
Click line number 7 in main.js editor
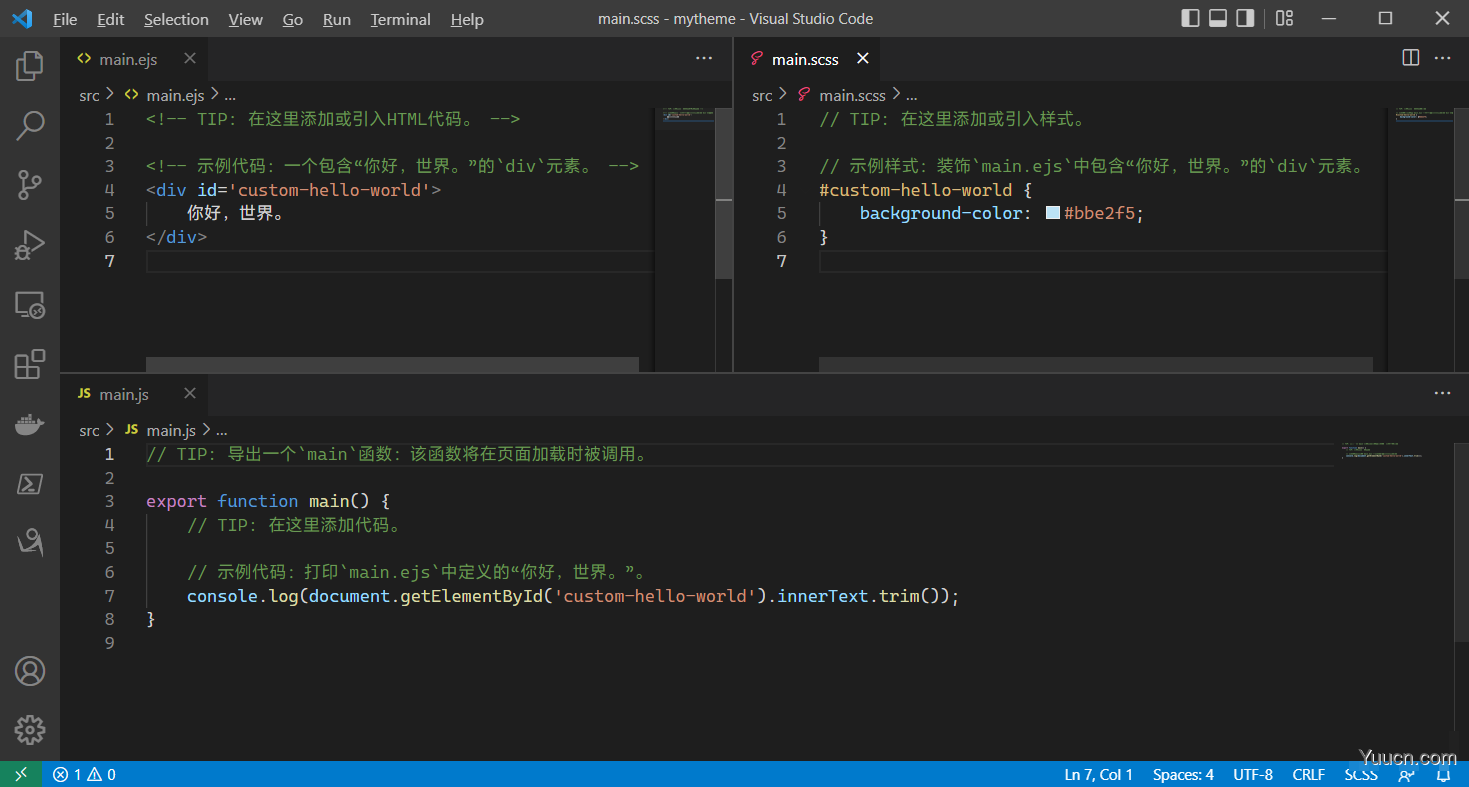click(x=109, y=596)
